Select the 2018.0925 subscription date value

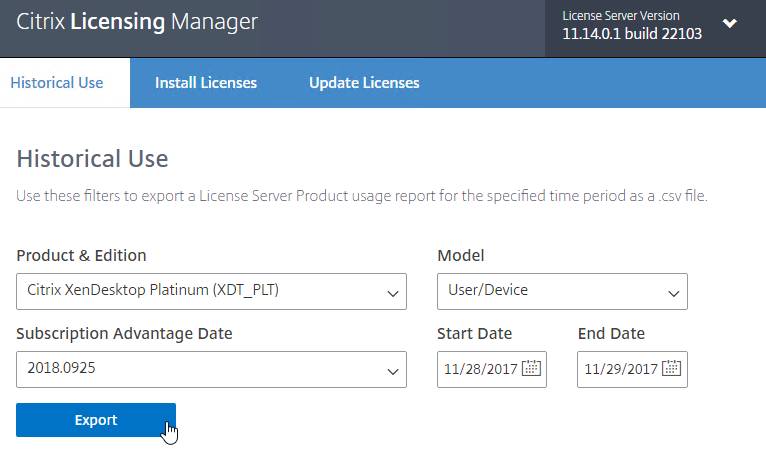[62, 368]
